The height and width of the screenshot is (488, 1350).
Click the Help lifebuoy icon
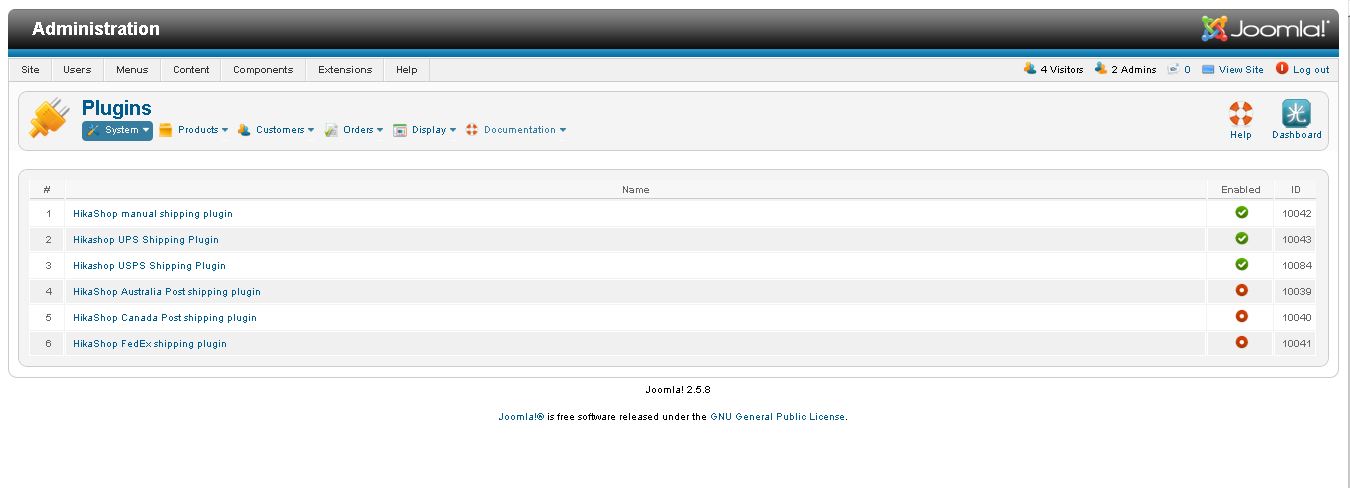click(1241, 113)
